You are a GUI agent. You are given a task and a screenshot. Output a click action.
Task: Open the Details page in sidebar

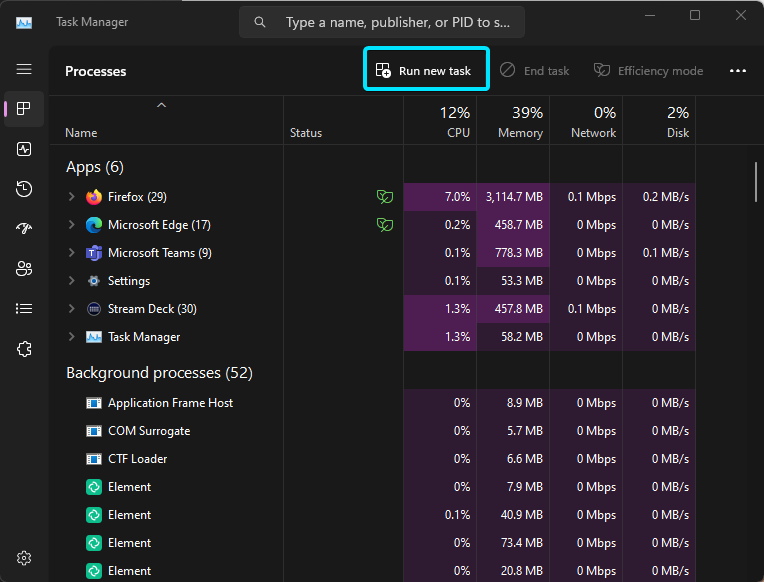tap(24, 309)
